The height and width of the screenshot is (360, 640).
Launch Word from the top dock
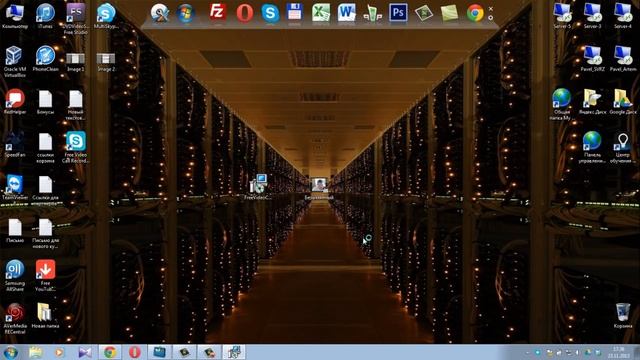347,13
